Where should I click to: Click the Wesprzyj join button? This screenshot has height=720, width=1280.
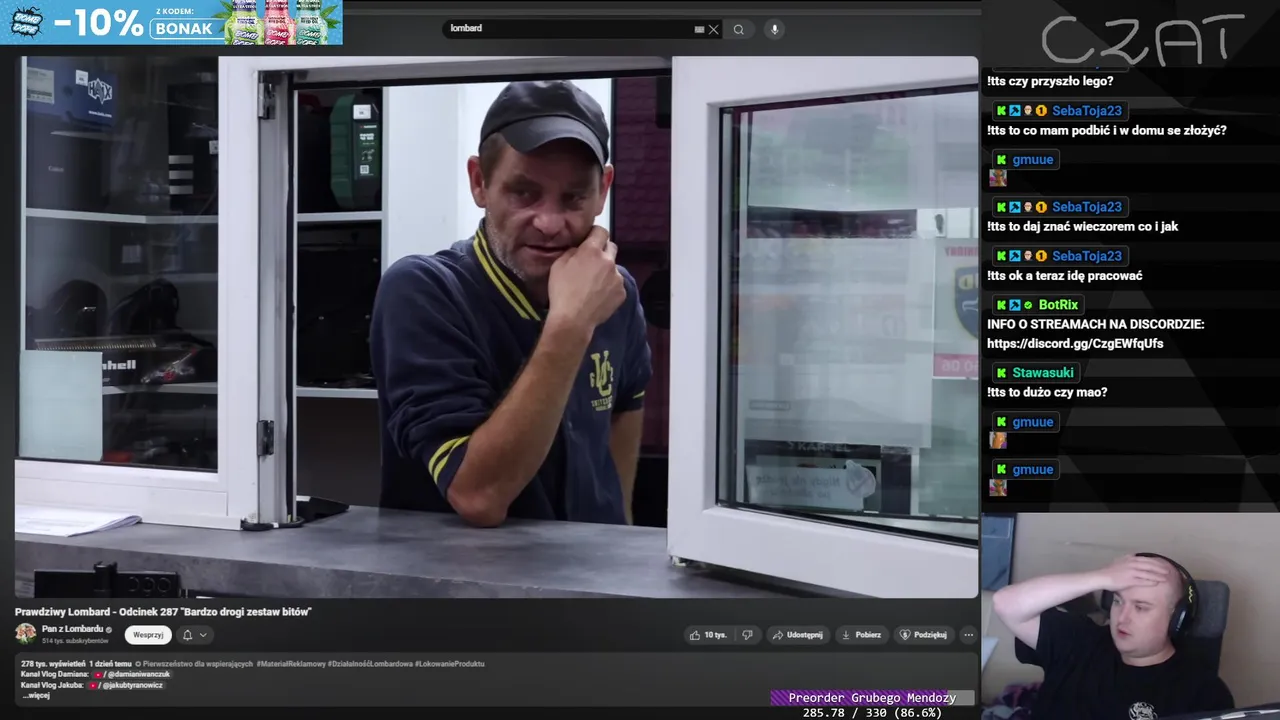click(x=148, y=635)
